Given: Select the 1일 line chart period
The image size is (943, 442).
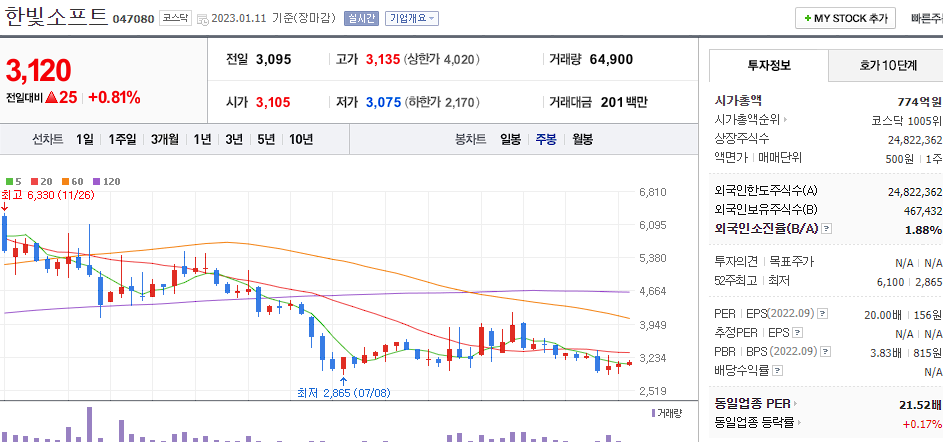Looking at the screenshot, I should tap(85, 140).
